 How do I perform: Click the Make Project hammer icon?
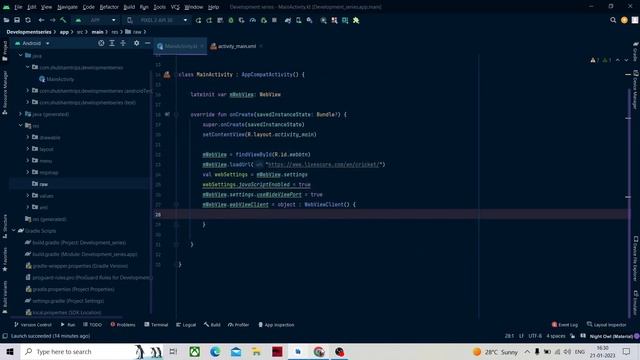point(63,20)
